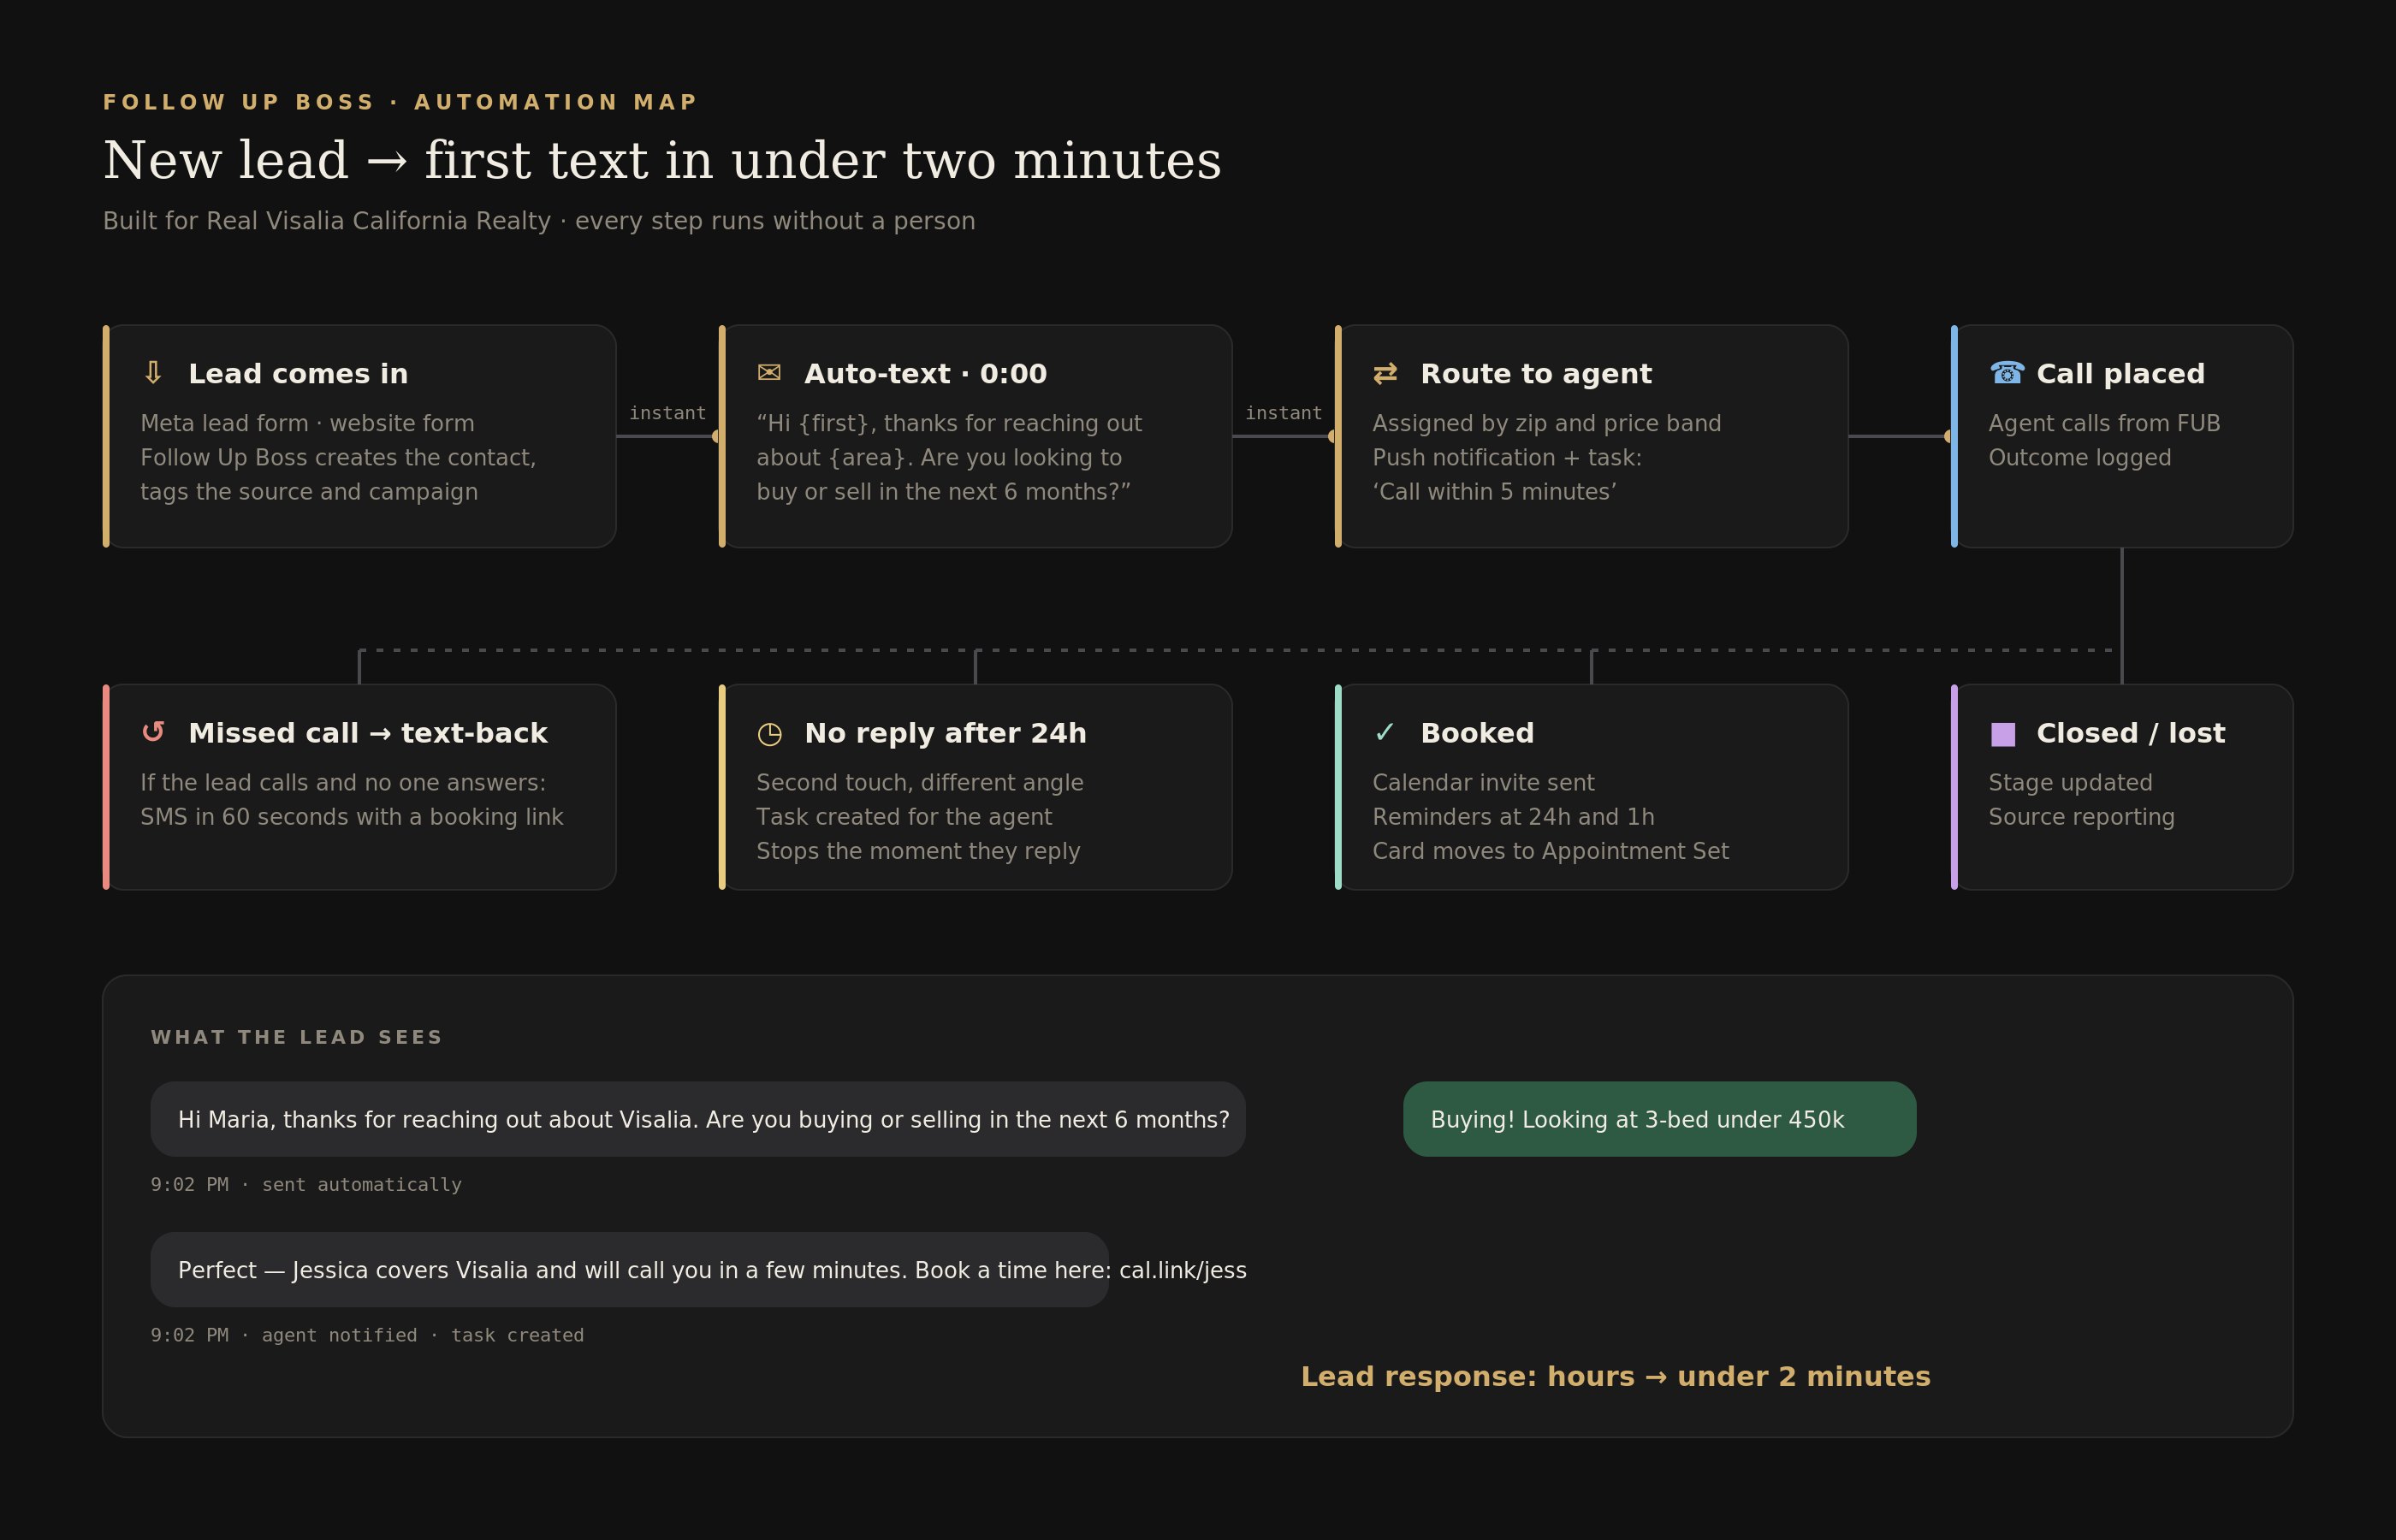This screenshot has height=1540, width=2396.
Task: Click the green 'Buying! Looking at 3-bed' bubble
Action: (x=1660, y=1119)
